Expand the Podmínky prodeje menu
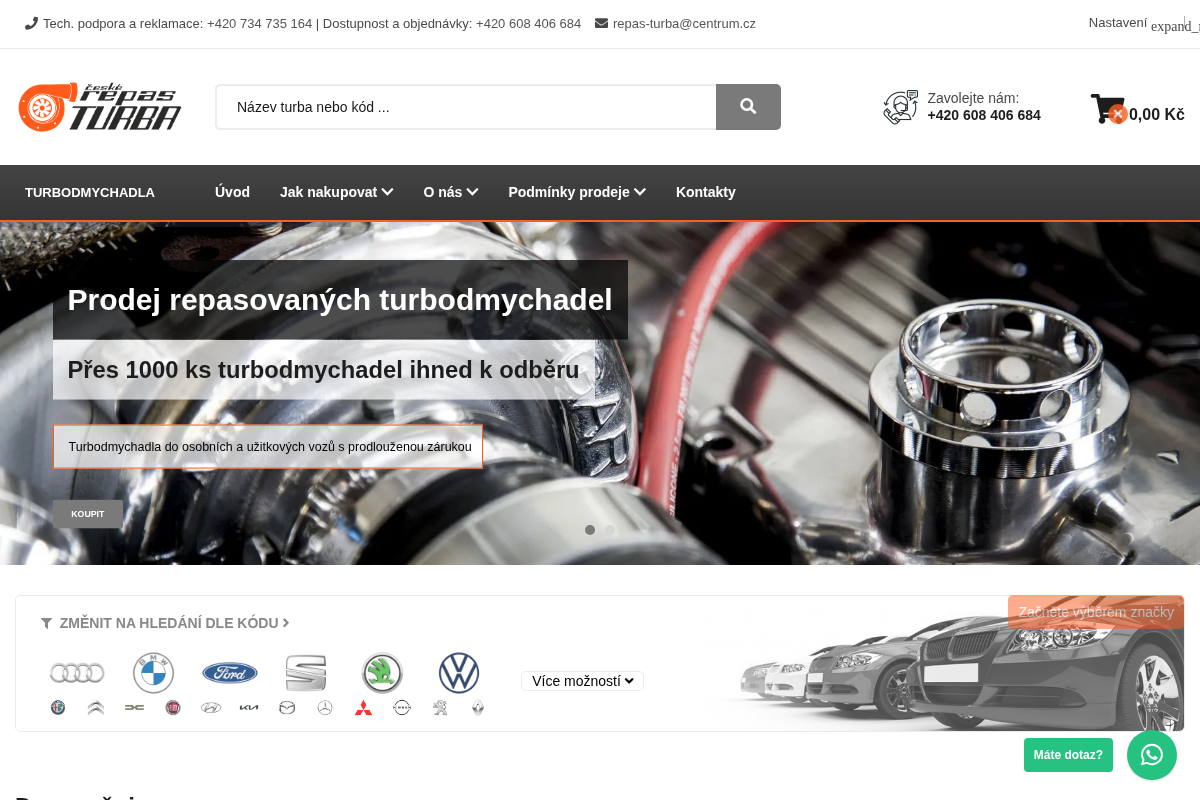 coord(577,192)
